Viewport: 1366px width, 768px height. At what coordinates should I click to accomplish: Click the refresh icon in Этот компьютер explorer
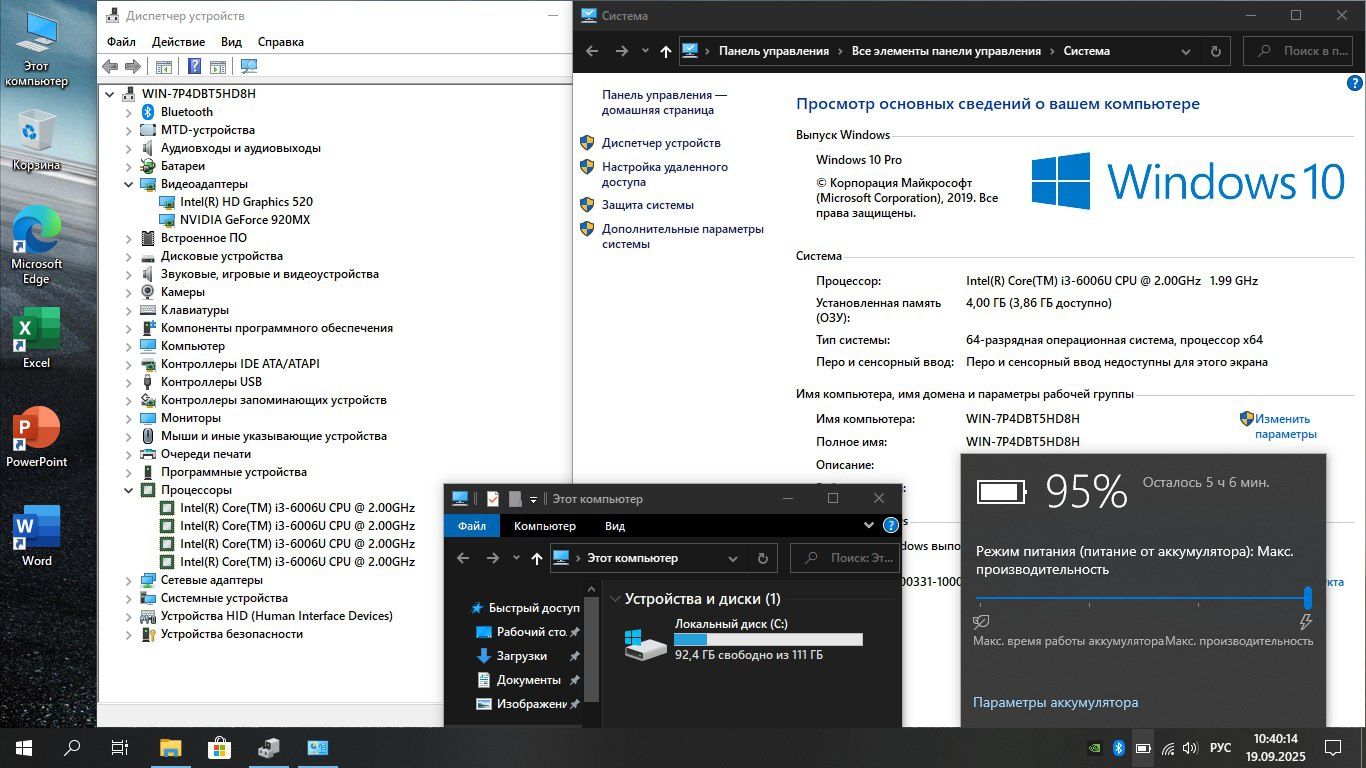763,558
